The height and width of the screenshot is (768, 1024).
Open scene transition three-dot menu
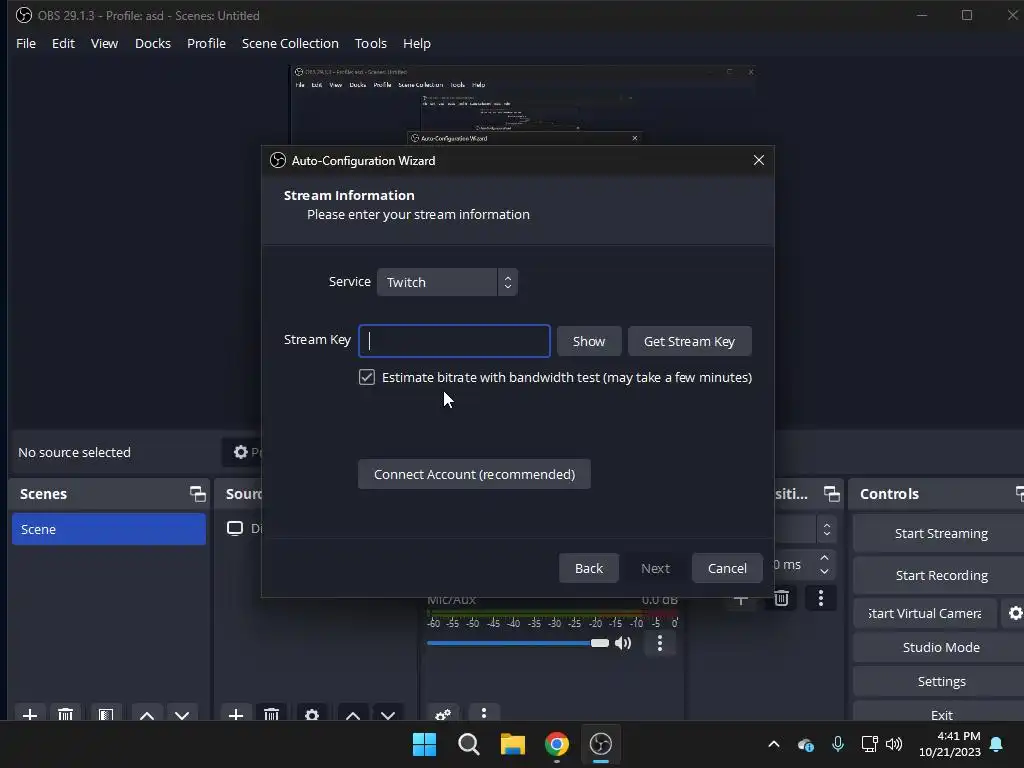pos(821,598)
